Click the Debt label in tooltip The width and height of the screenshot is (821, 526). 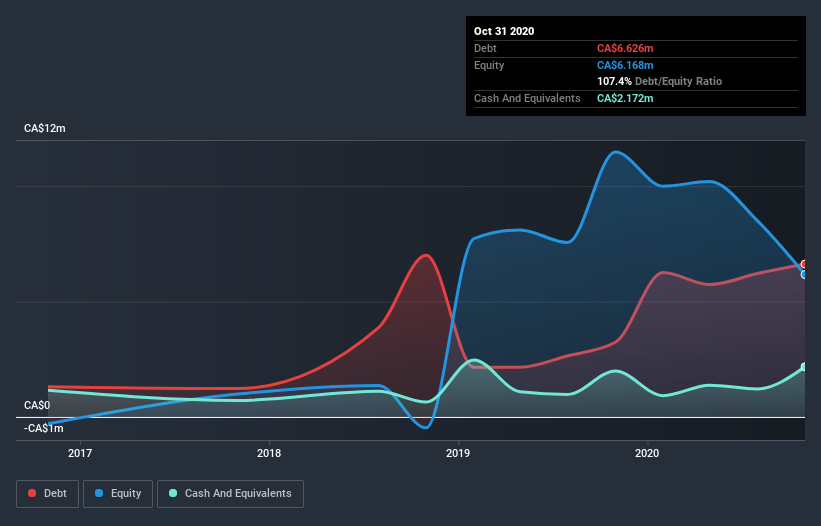pos(485,49)
